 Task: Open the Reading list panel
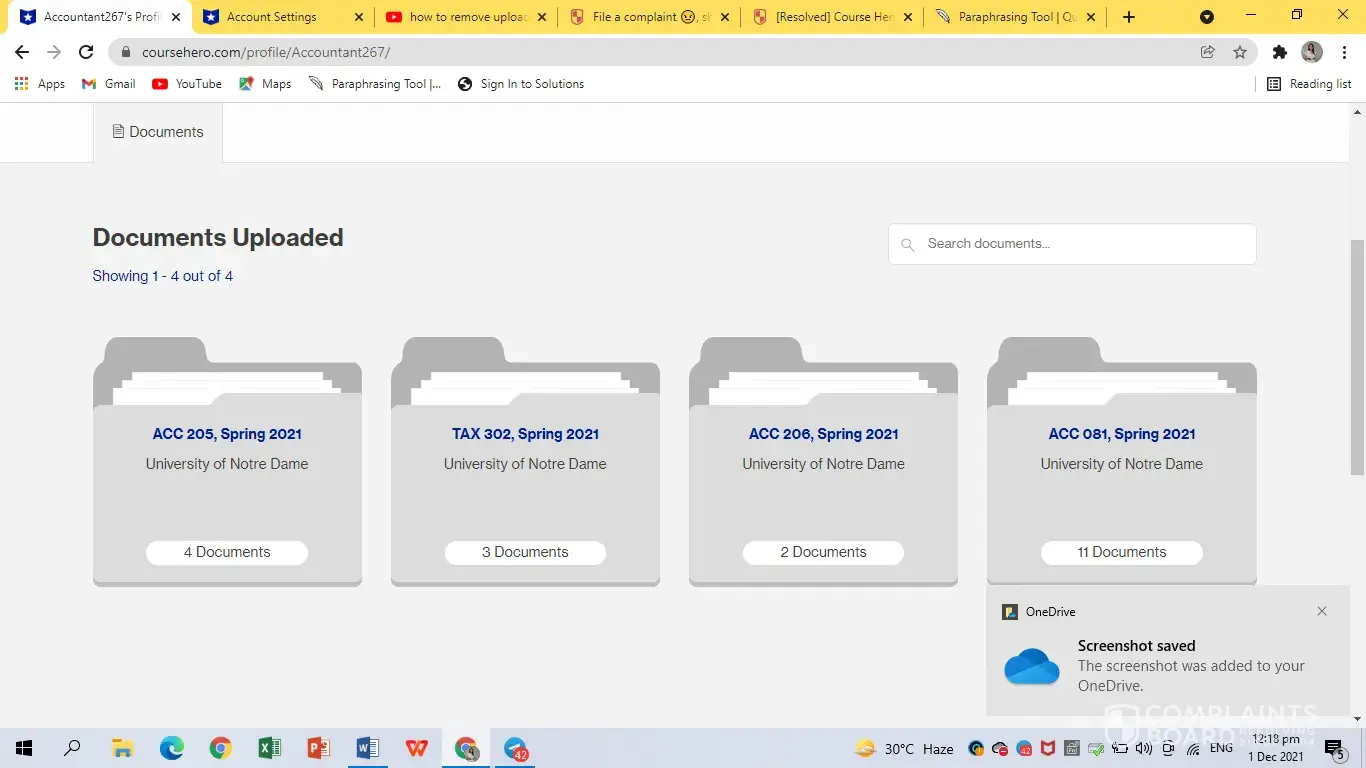(x=1309, y=84)
